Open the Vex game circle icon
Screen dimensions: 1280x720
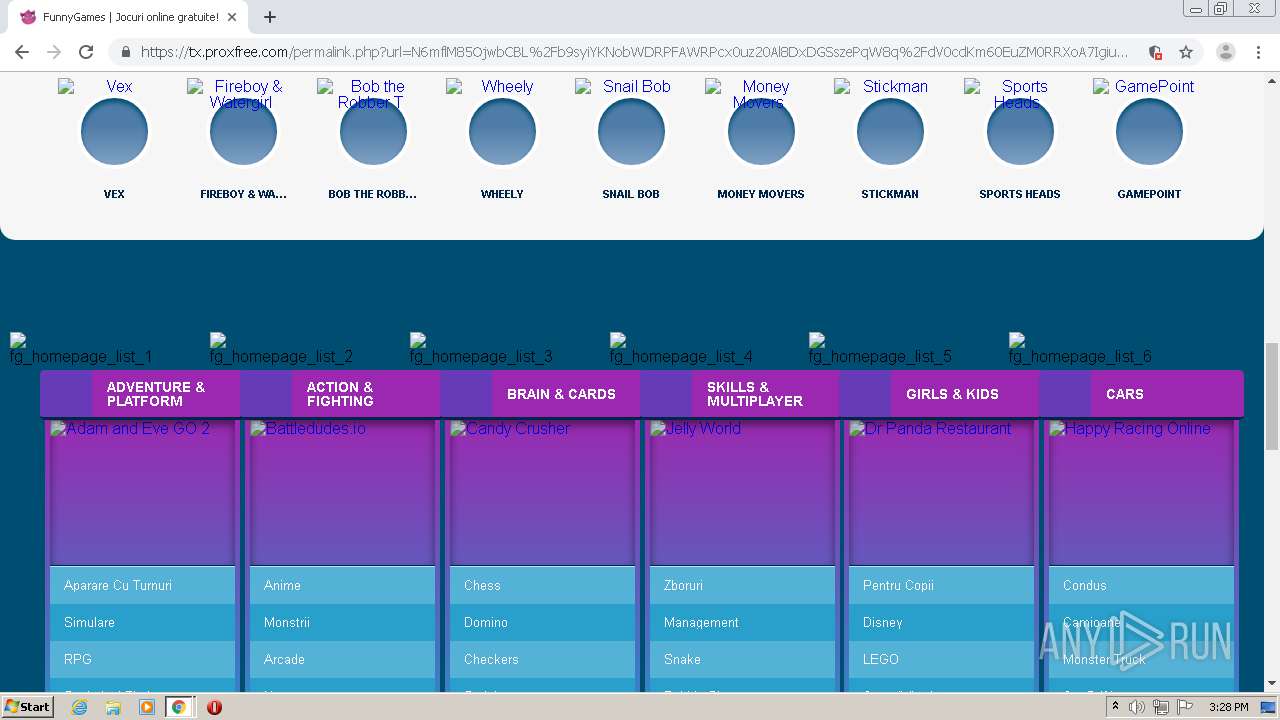(114, 131)
